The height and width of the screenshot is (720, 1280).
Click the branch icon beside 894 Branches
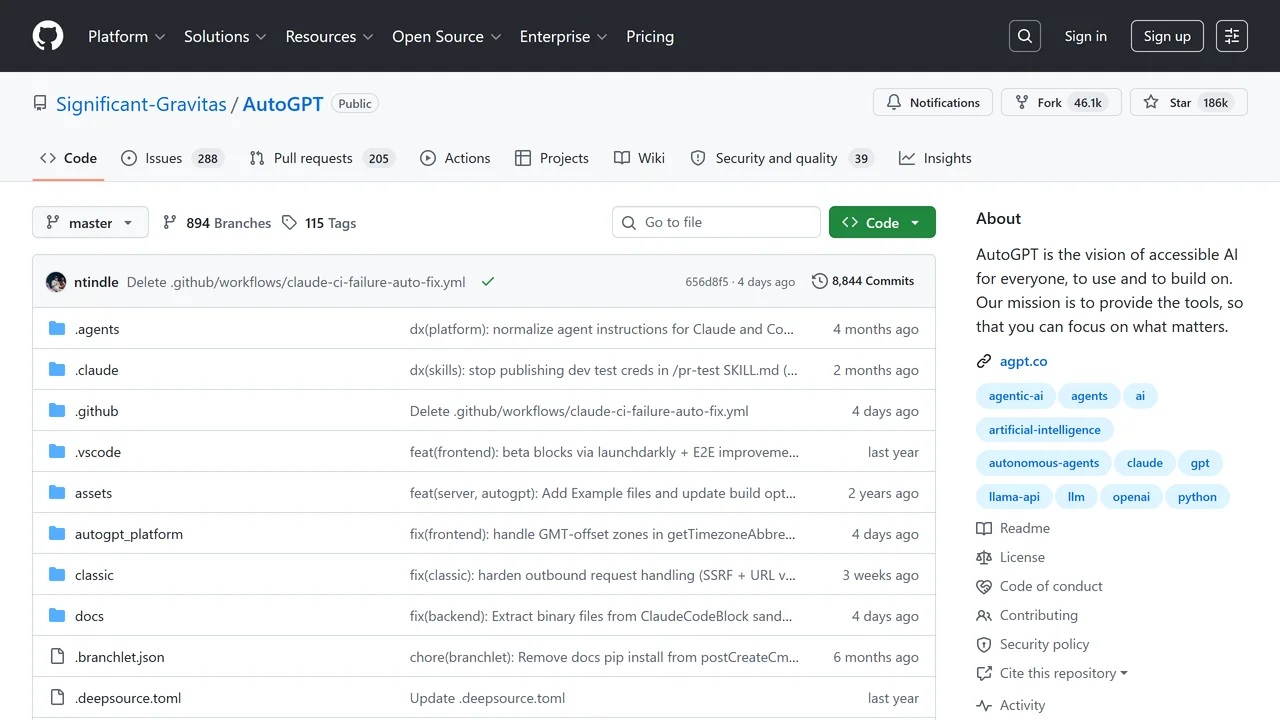(x=170, y=223)
